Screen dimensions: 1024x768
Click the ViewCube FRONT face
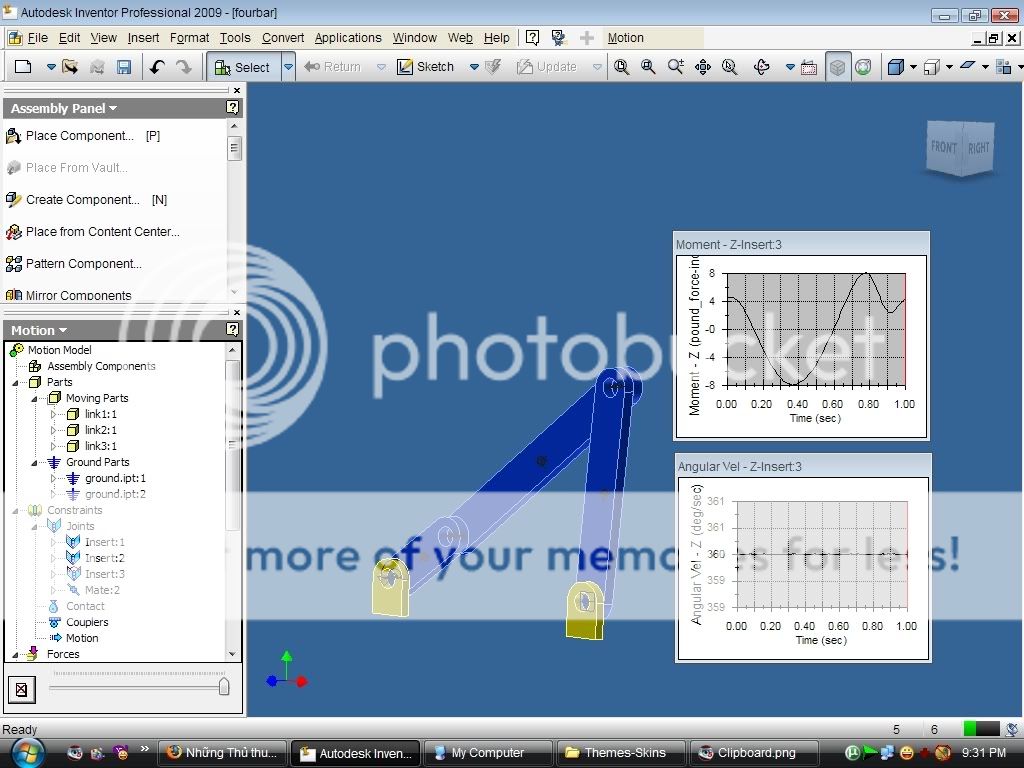click(944, 148)
